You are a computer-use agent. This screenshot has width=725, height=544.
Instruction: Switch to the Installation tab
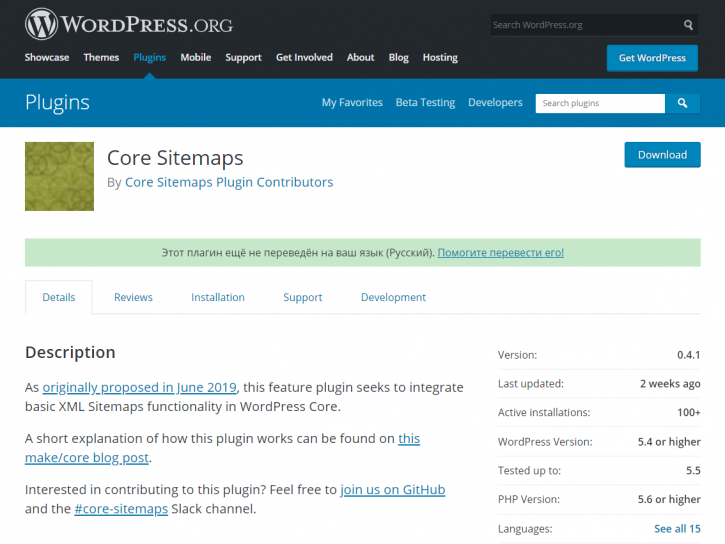(x=218, y=297)
